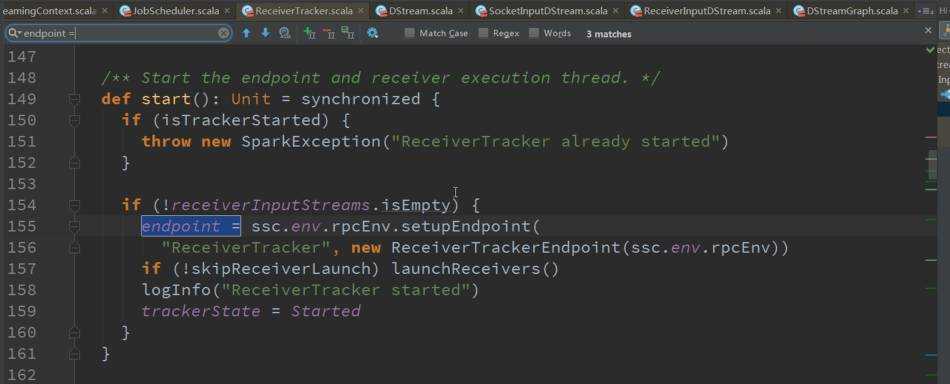This screenshot has width=950, height=384.
Task: Unselect the last occurrence icon
Action: pos(329,33)
